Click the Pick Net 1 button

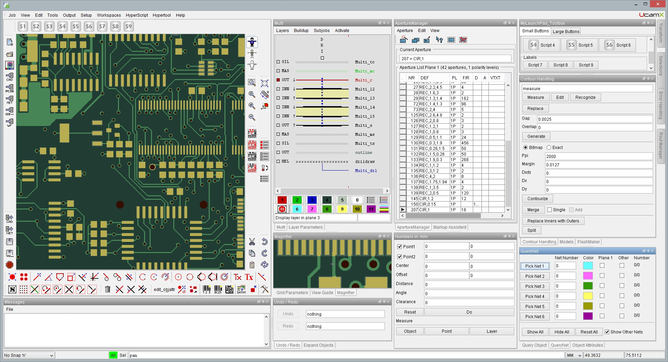click(x=535, y=266)
